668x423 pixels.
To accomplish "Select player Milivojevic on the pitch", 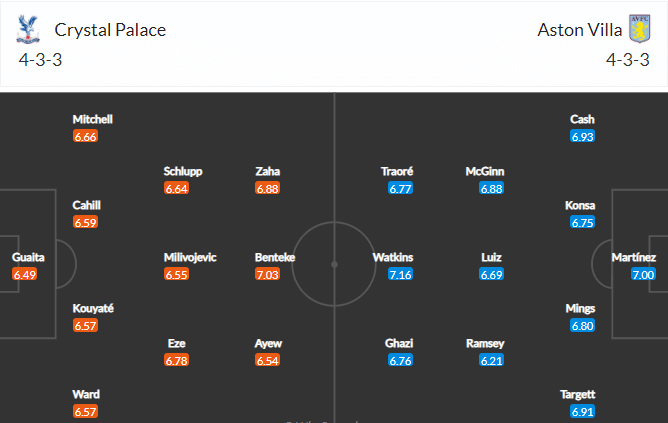I will 190,257.
